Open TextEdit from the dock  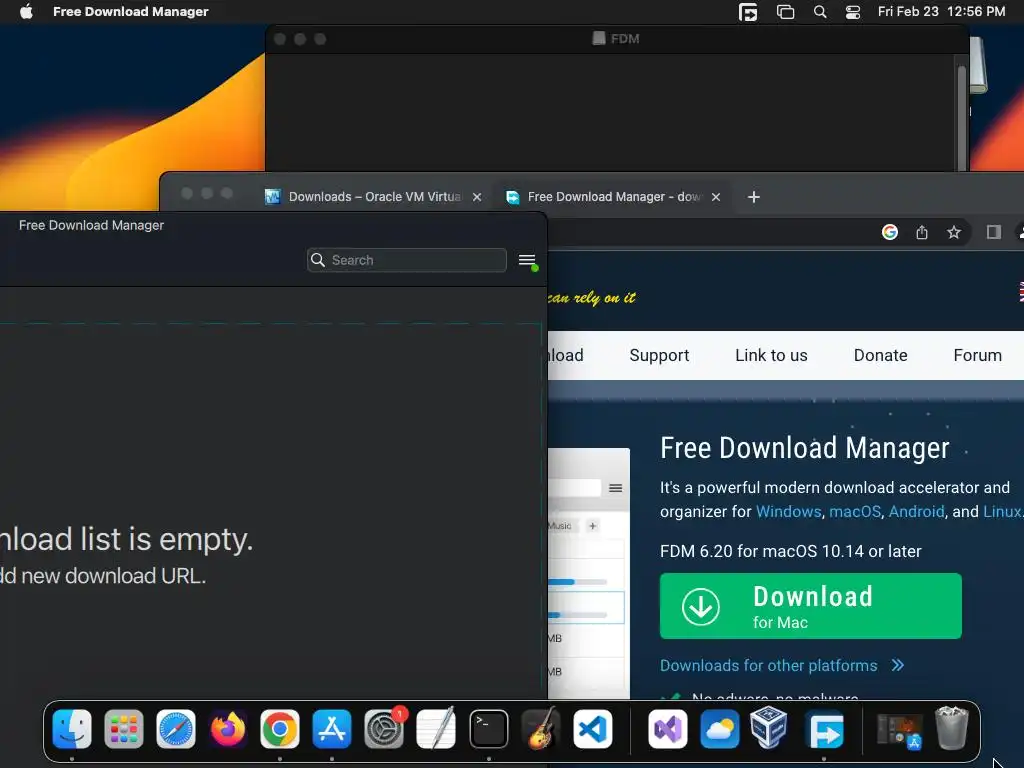click(x=436, y=729)
